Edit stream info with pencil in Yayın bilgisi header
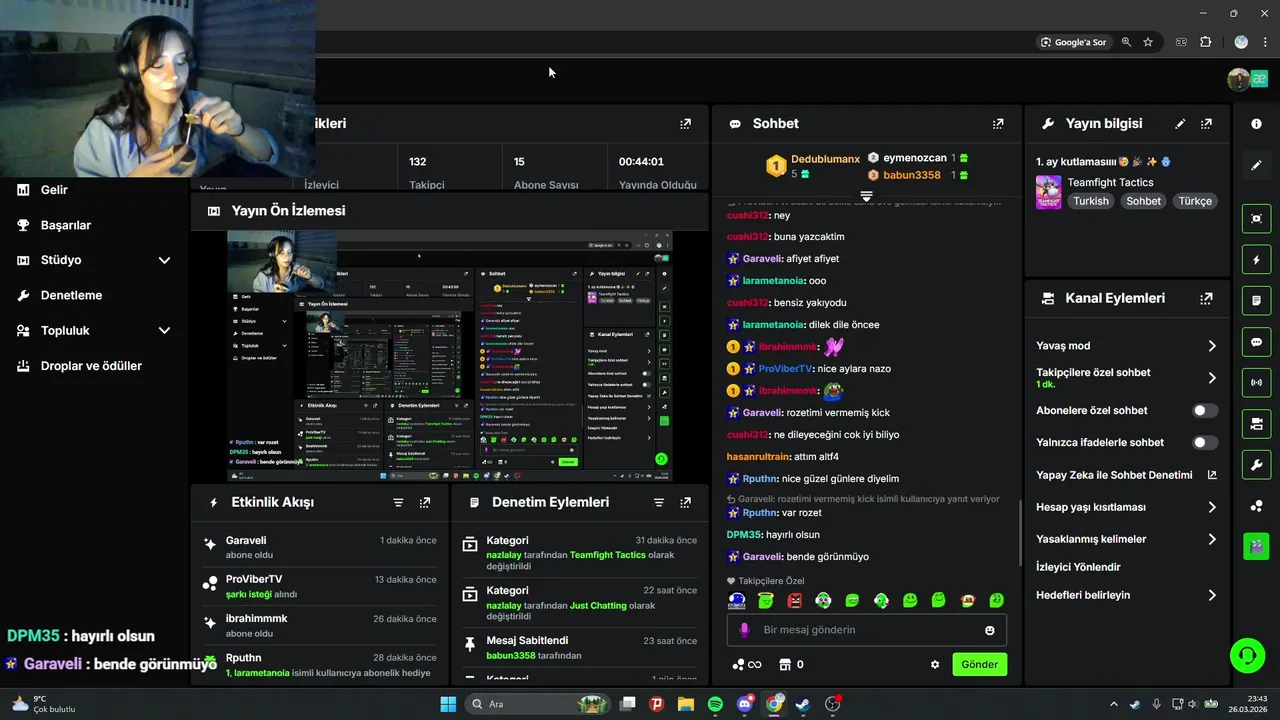1280x720 pixels. (x=1180, y=124)
